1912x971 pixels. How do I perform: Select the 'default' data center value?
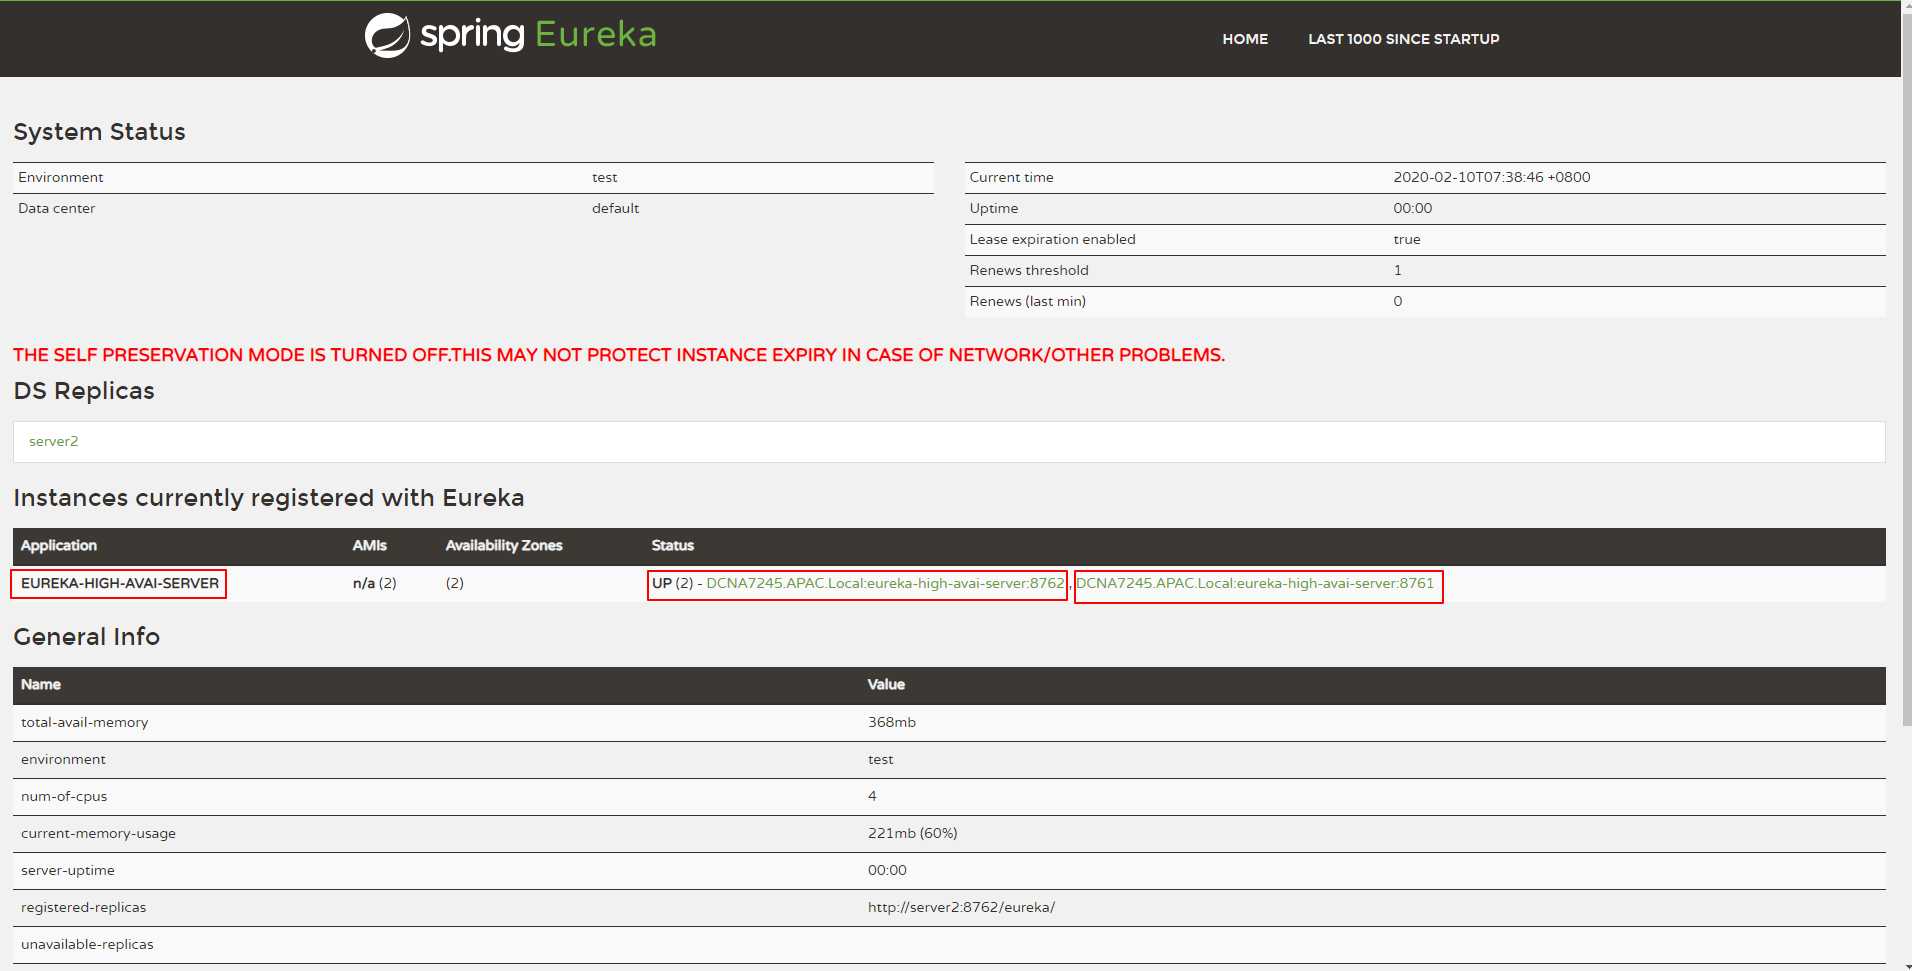pos(615,208)
